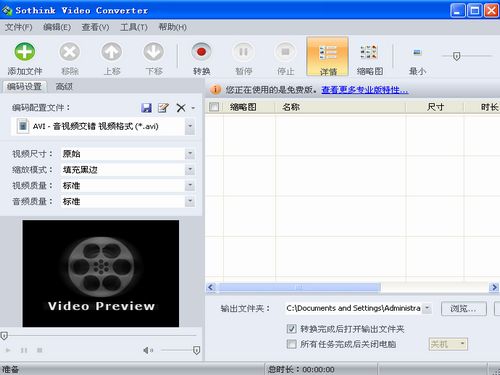Click the Stop (停止) toolbar icon

point(285,52)
